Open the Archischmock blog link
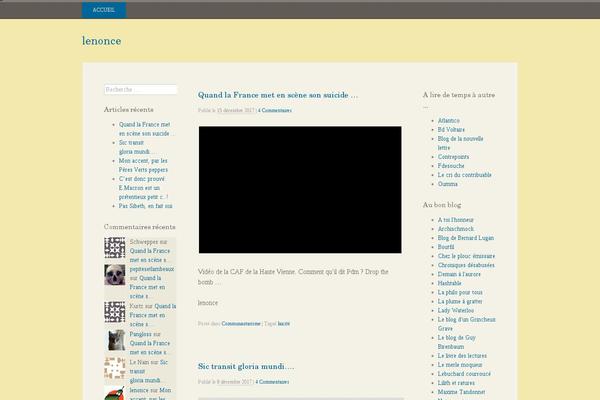Screen dimensions: 600x400 point(456,229)
